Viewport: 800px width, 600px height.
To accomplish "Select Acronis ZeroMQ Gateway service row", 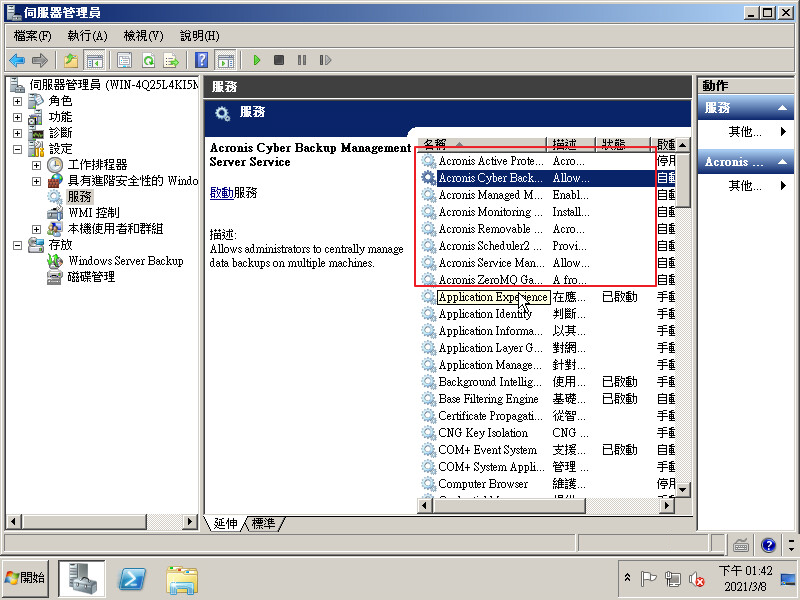I will (x=547, y=280).
